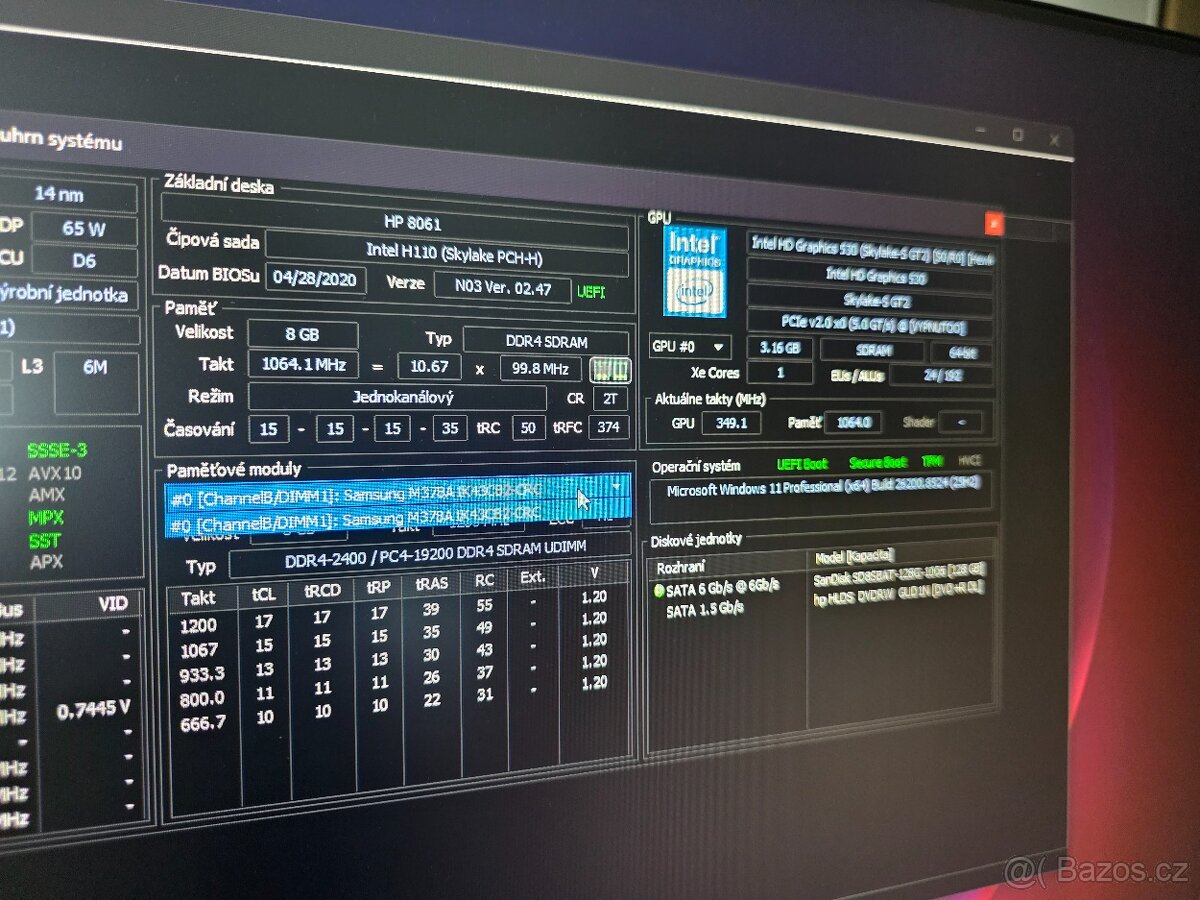
Task: Click the green SST feature label
Action: tap(44, 540)
